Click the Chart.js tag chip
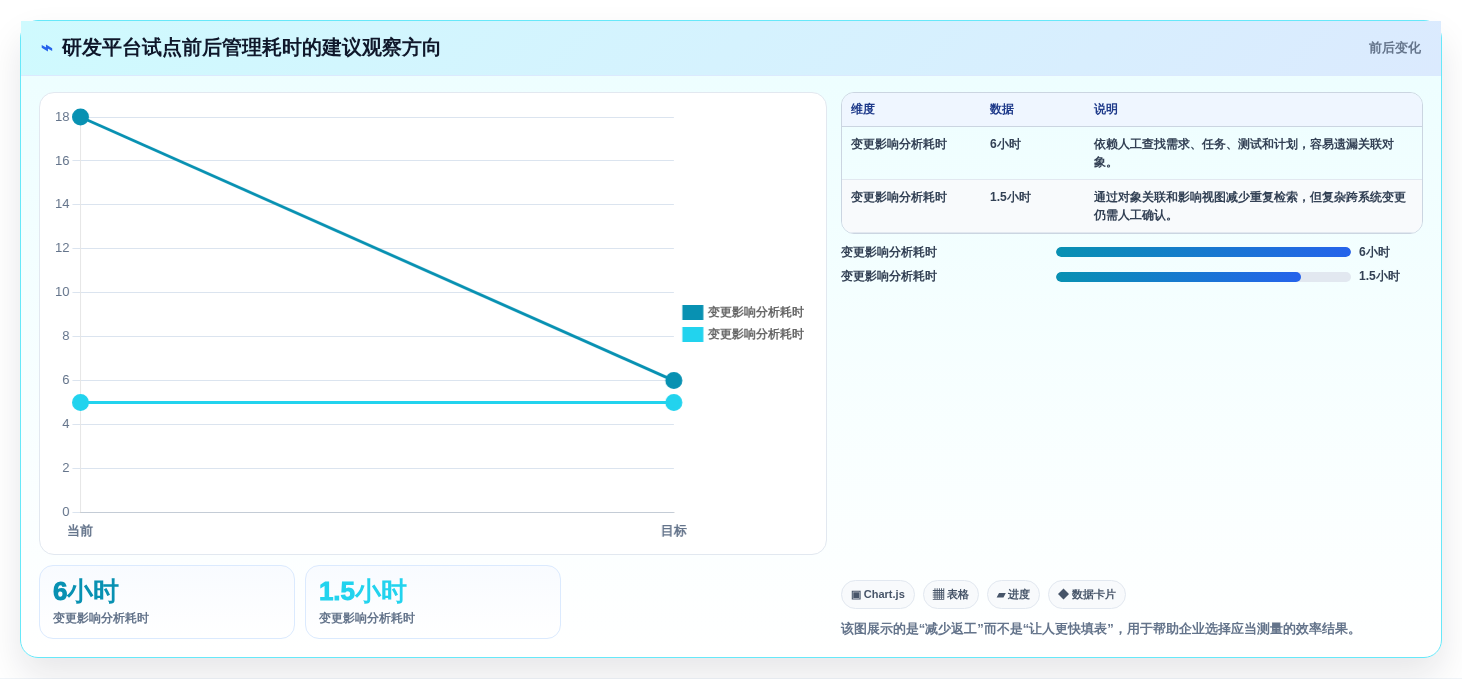The height and width of the screenshot is (679, 1462). point(877,594)
